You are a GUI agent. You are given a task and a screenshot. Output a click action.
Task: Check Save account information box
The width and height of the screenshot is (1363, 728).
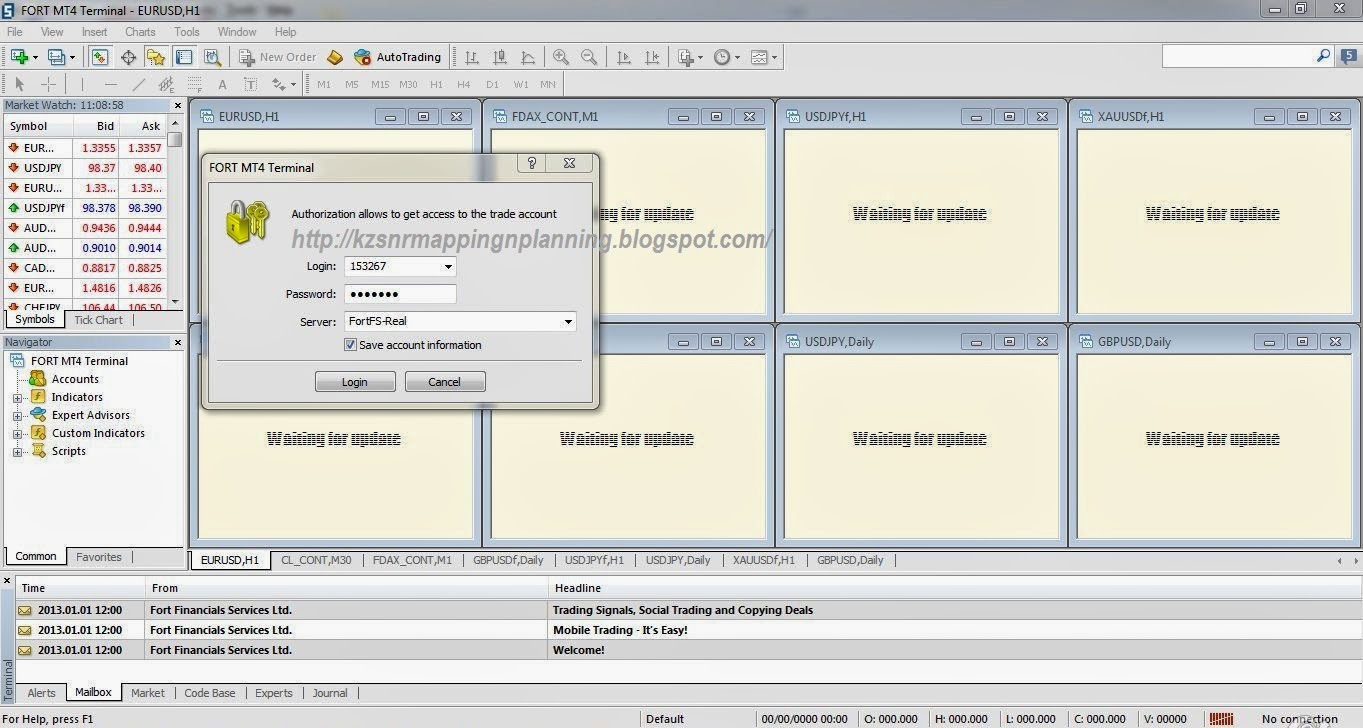point(350,345)
